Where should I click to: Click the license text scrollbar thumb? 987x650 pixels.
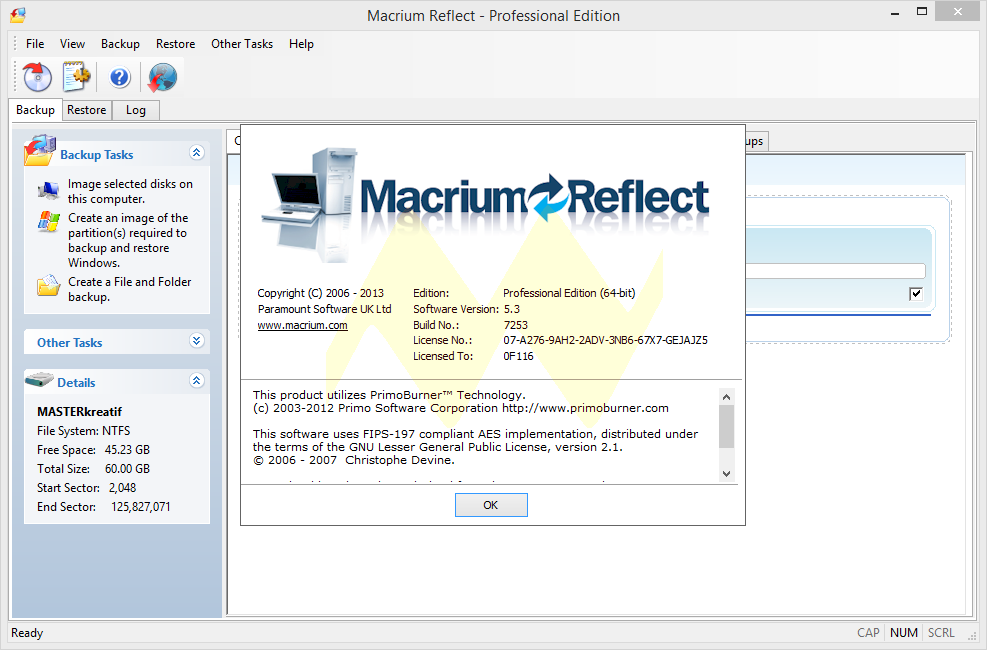[726, 427]
